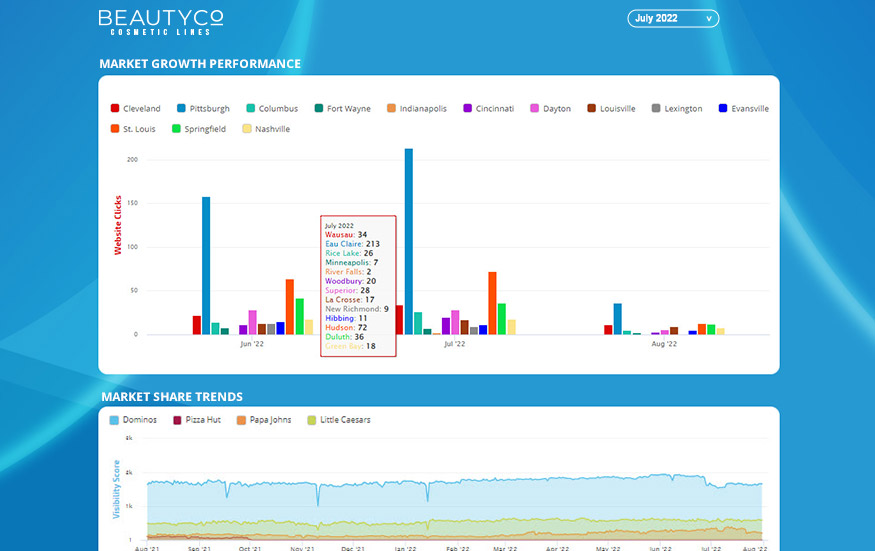
Task: Click the Springfield legend marker
Action: pos(177,129)
